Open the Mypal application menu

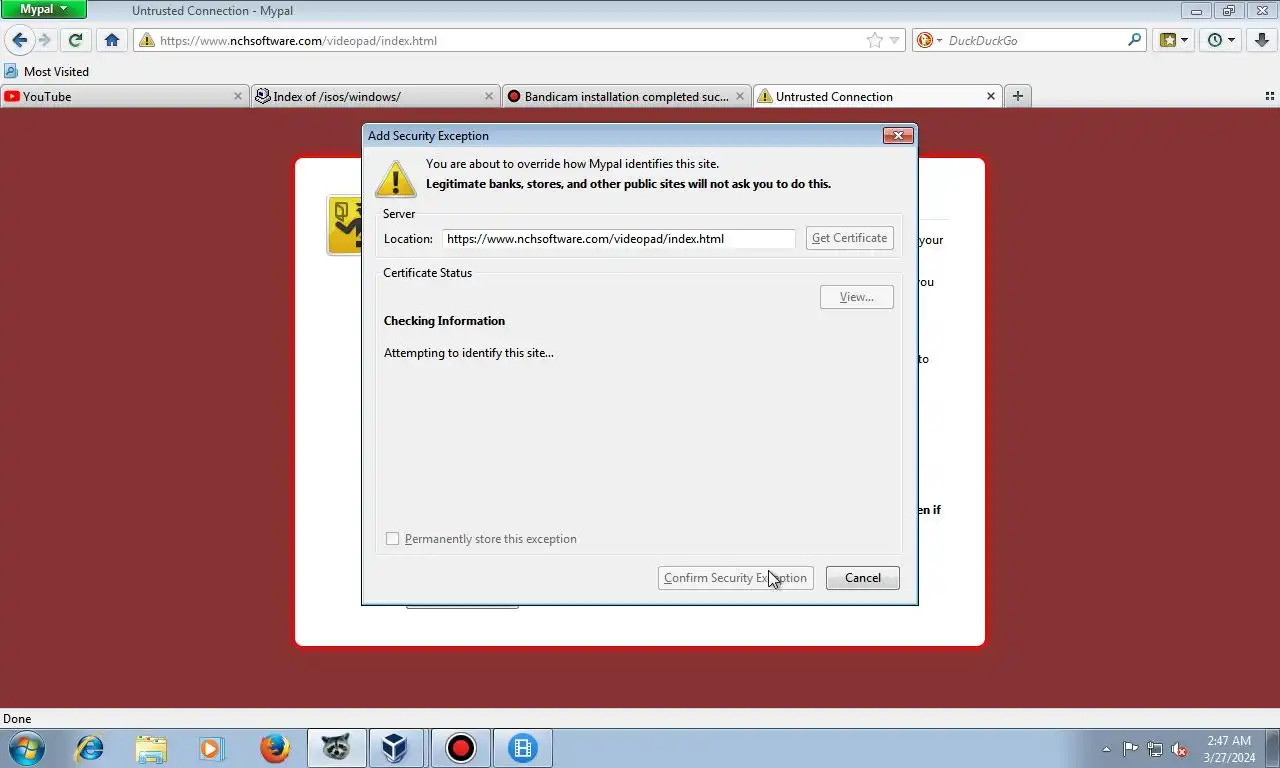[x=43, y=10]
